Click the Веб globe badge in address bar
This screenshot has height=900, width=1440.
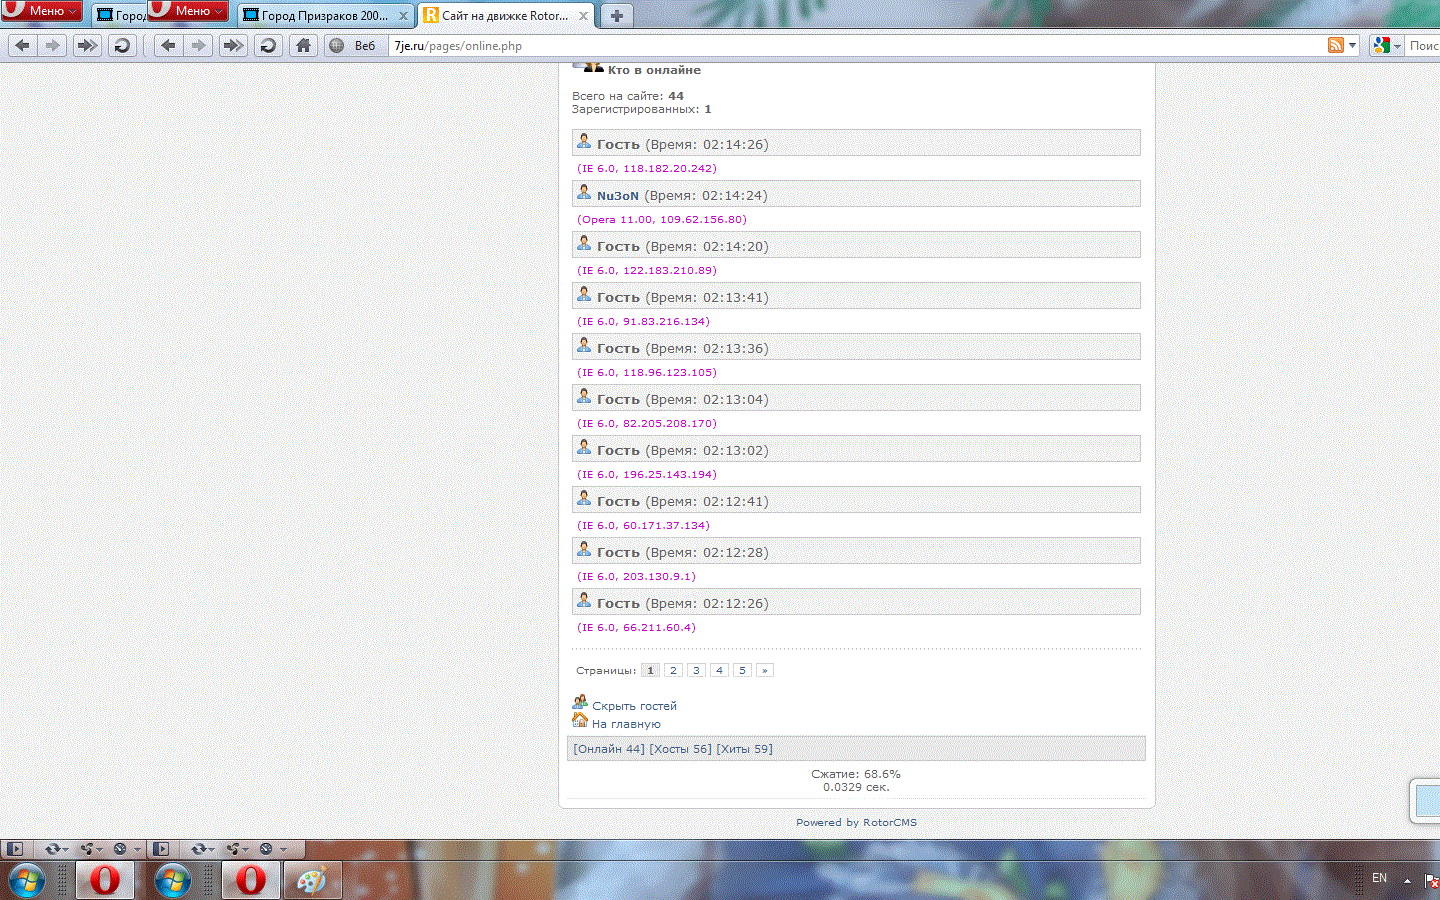click(x=353, y=45)
